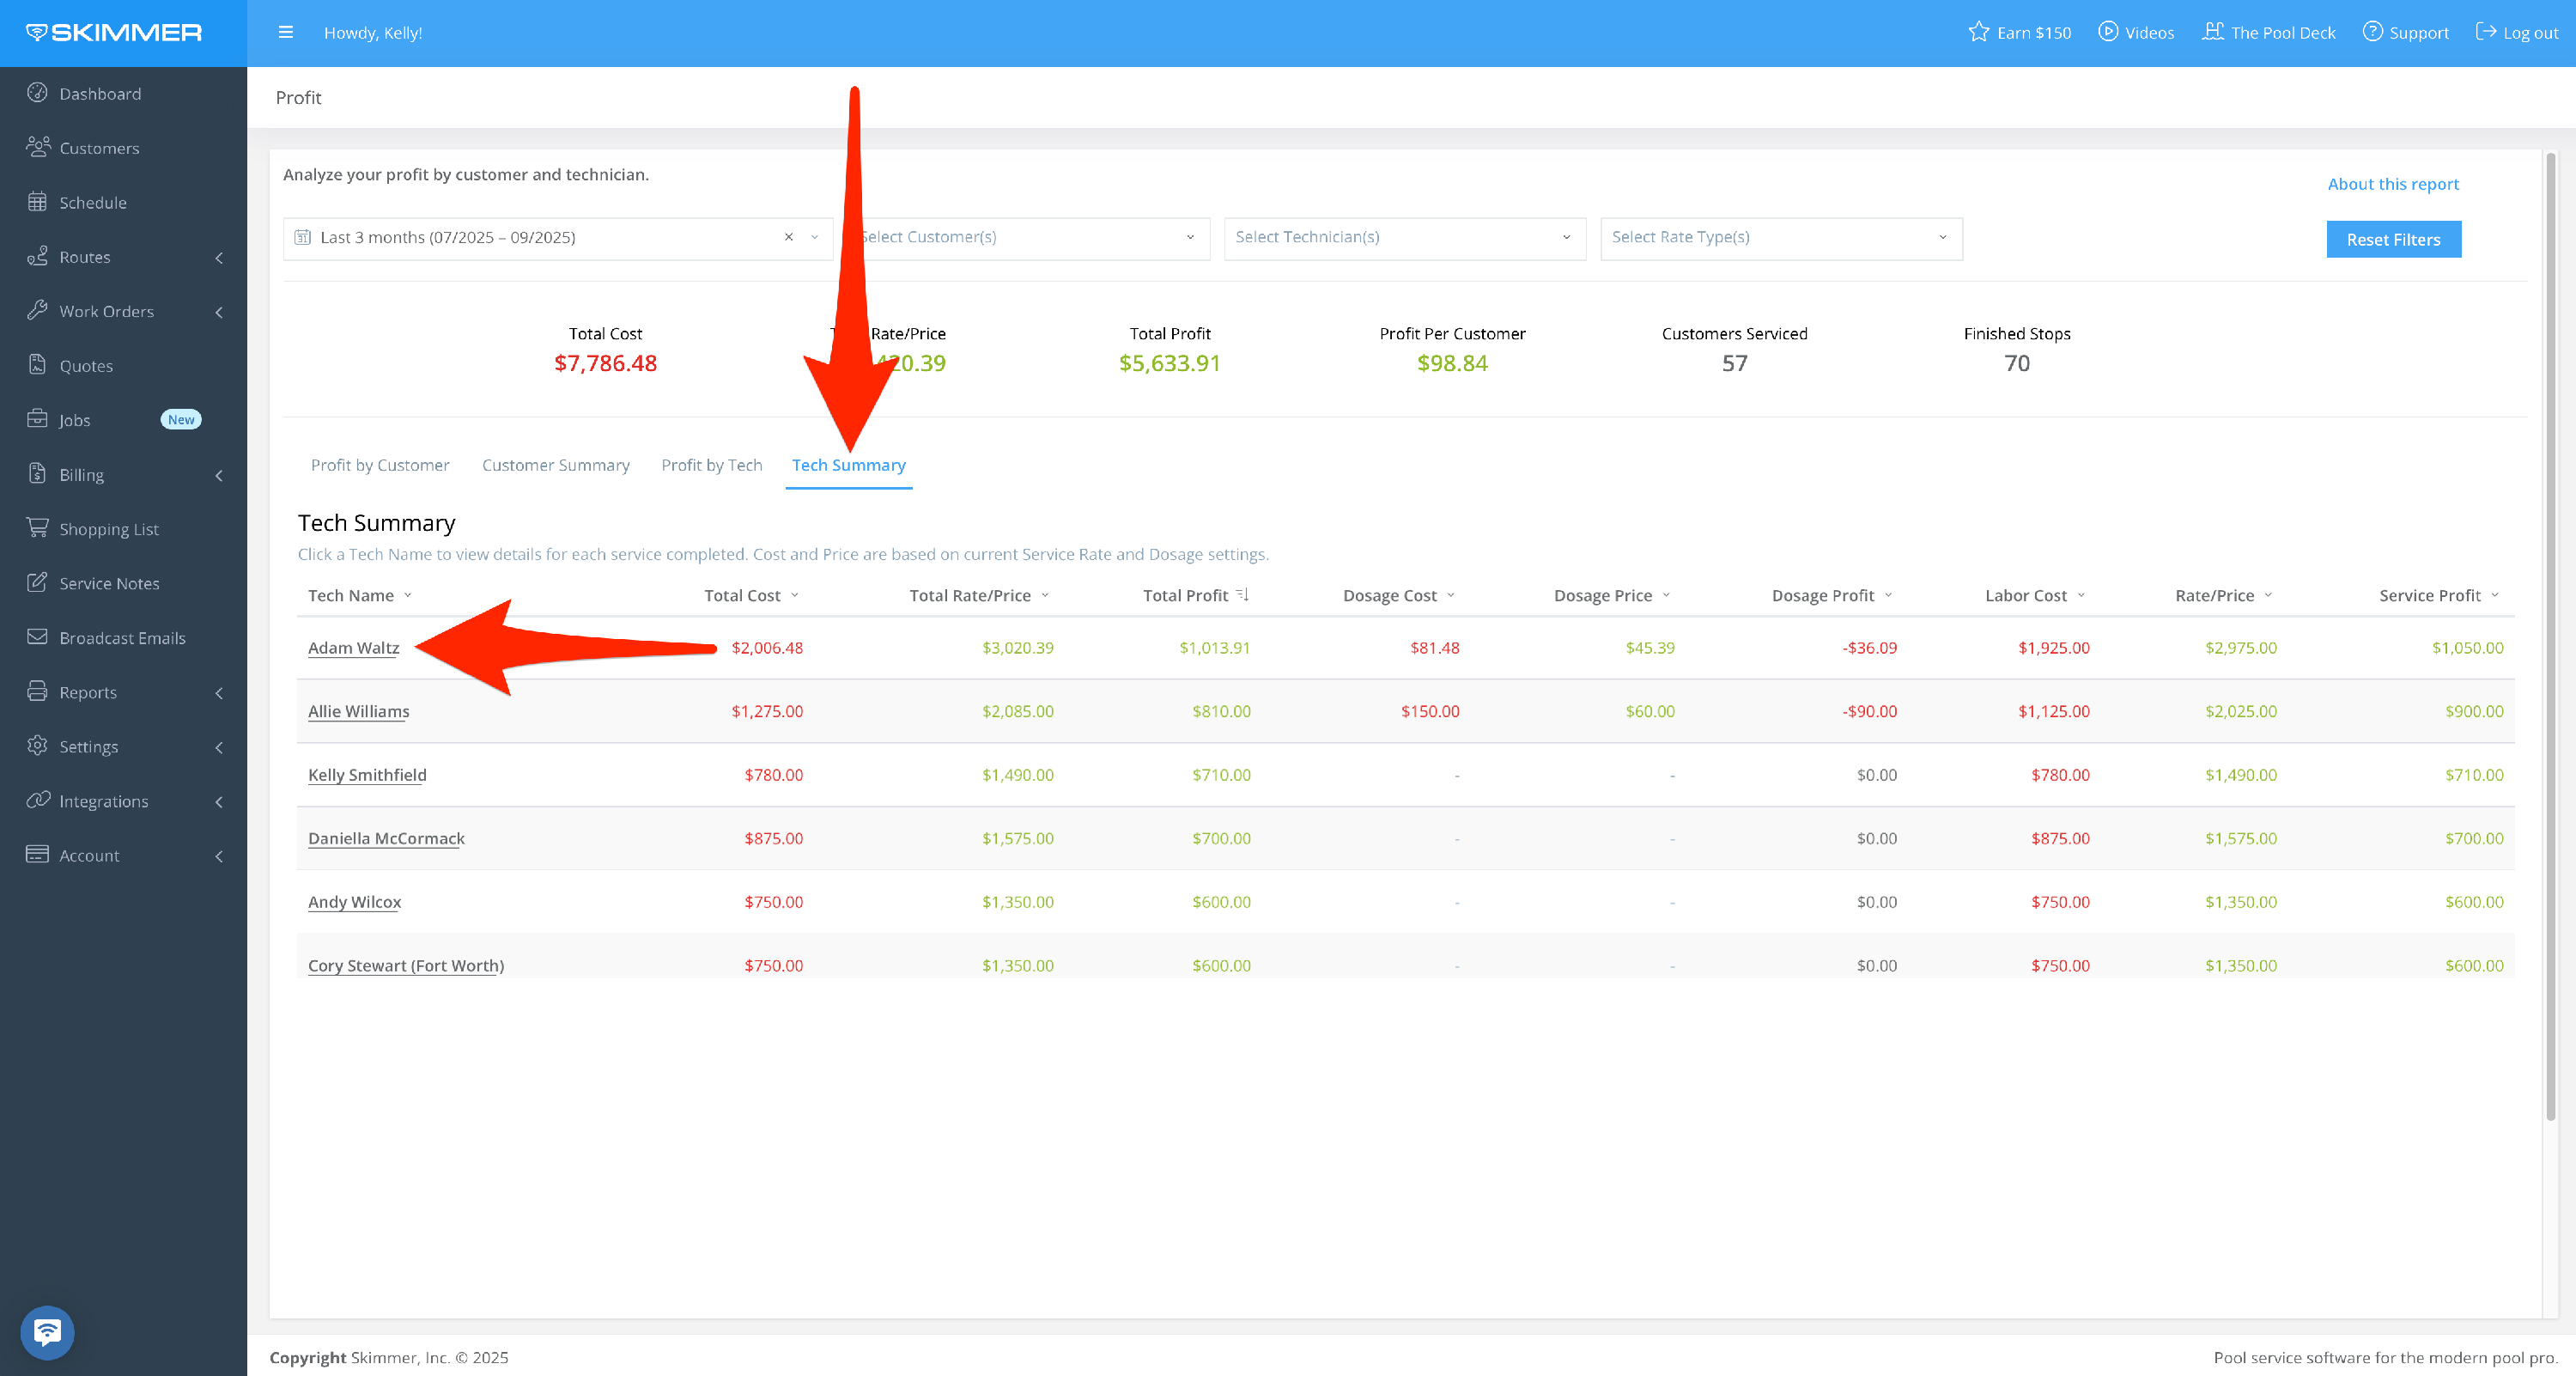Open Dashboard from the sidebar

tap(100, 93)
